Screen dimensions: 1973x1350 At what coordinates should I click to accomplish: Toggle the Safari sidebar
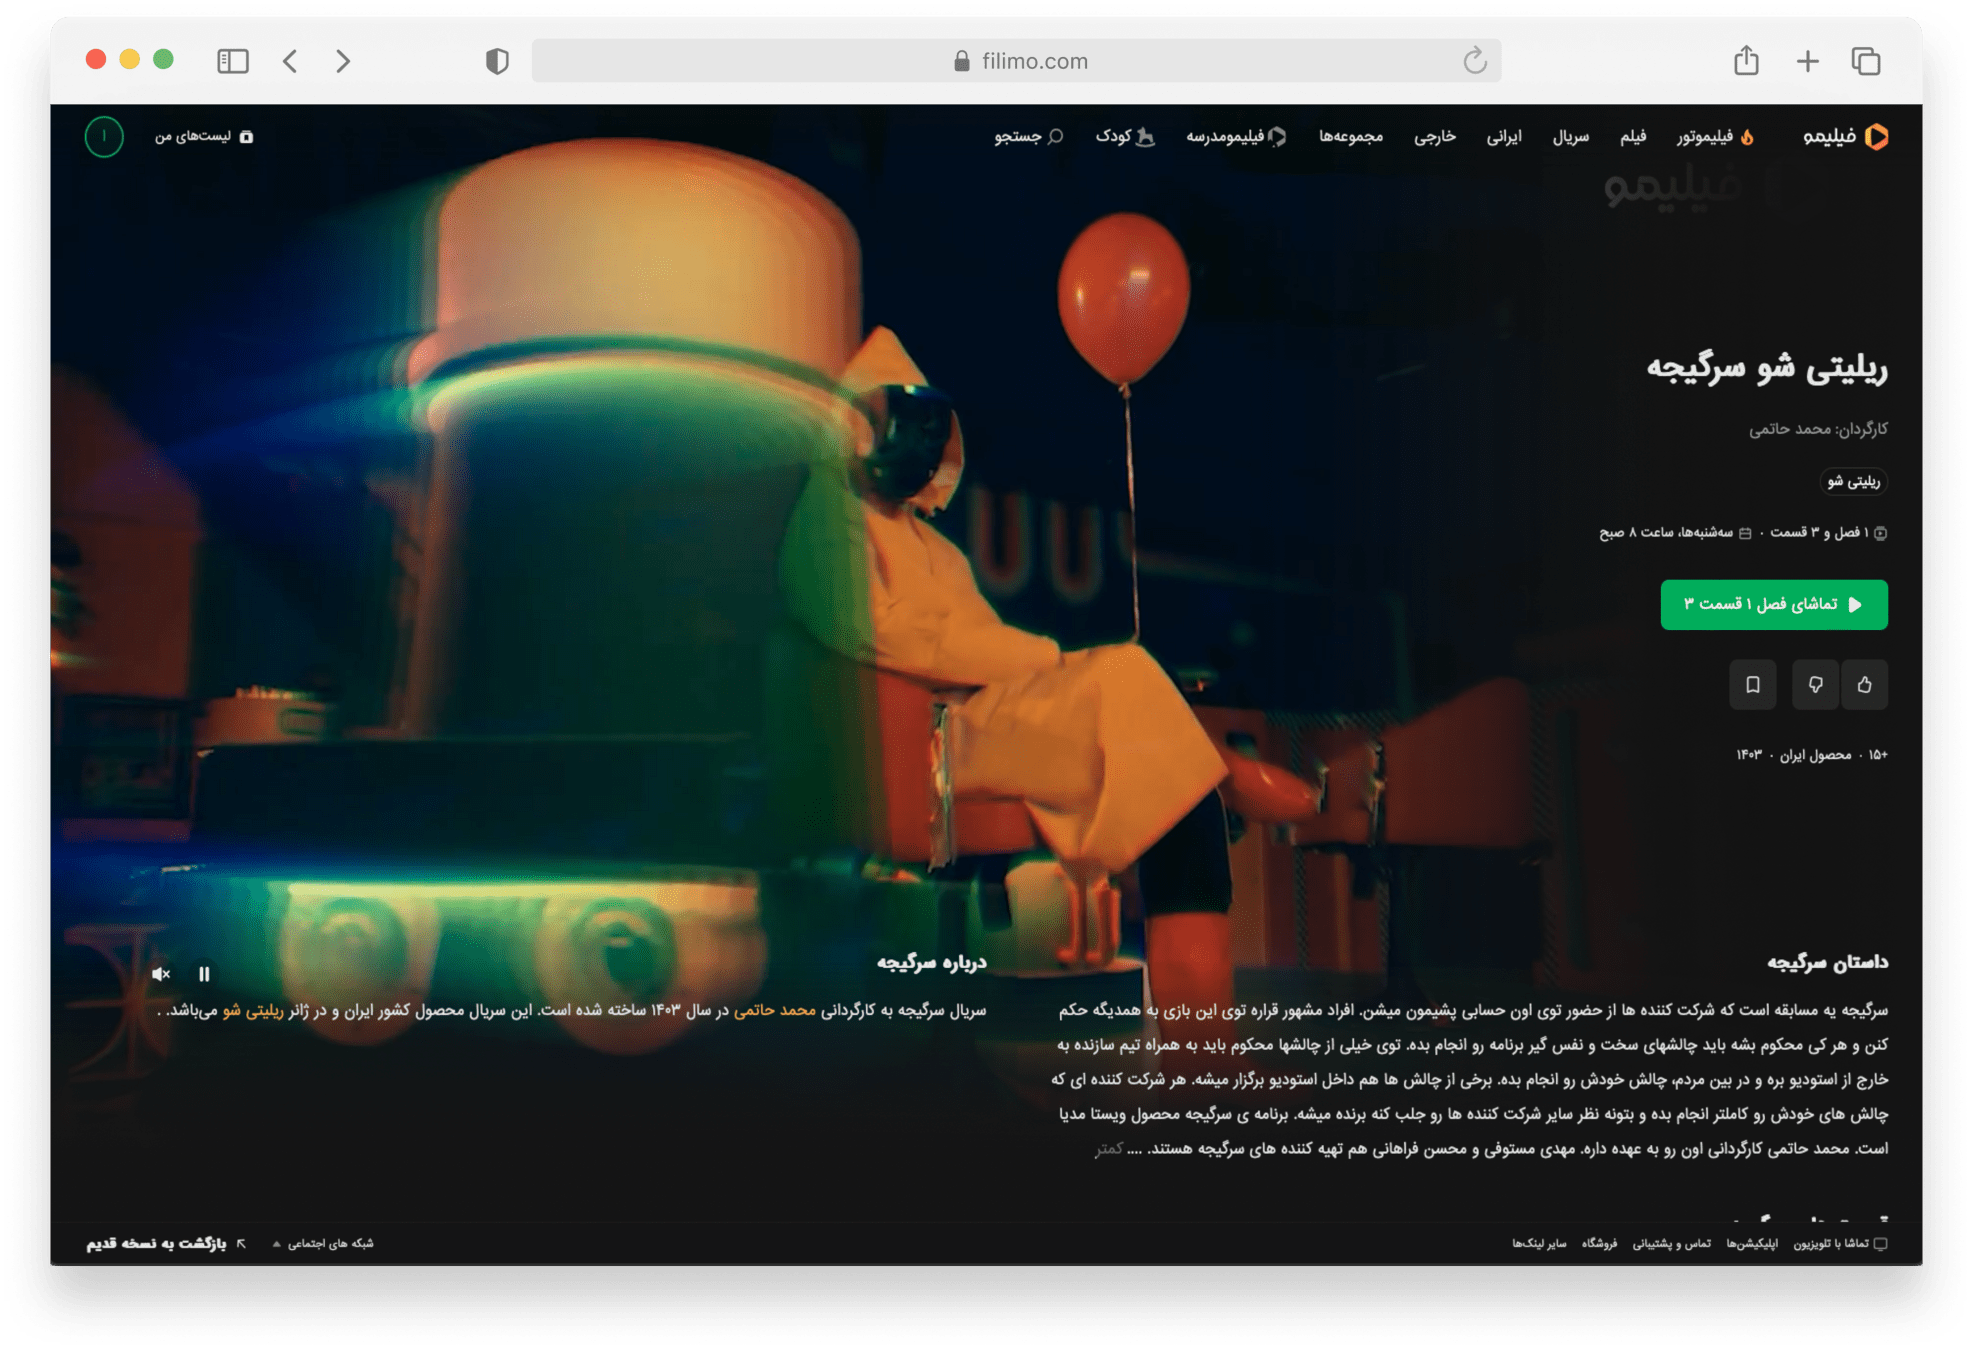(x=232, y=61)
